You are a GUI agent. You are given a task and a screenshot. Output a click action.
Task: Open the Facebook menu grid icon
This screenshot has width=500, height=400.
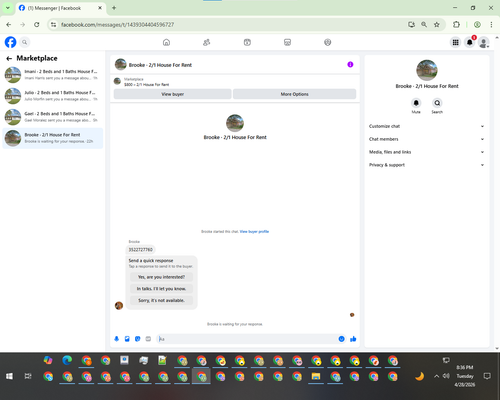pos(455,42)
